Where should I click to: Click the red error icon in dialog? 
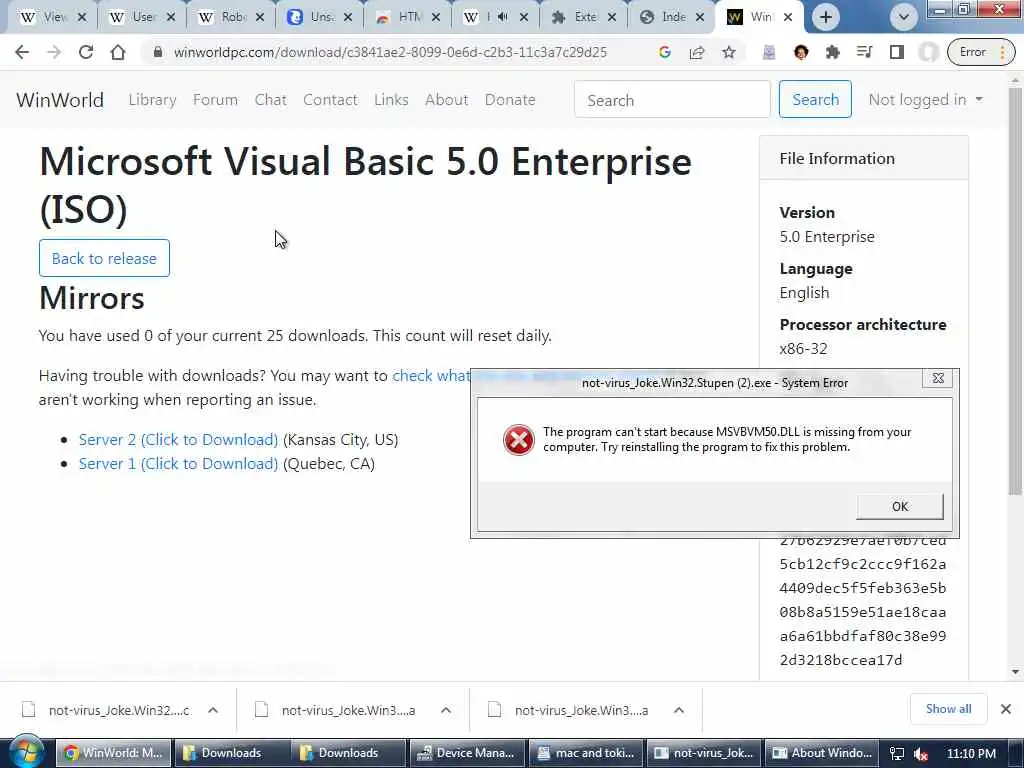(x=519, y=440)
